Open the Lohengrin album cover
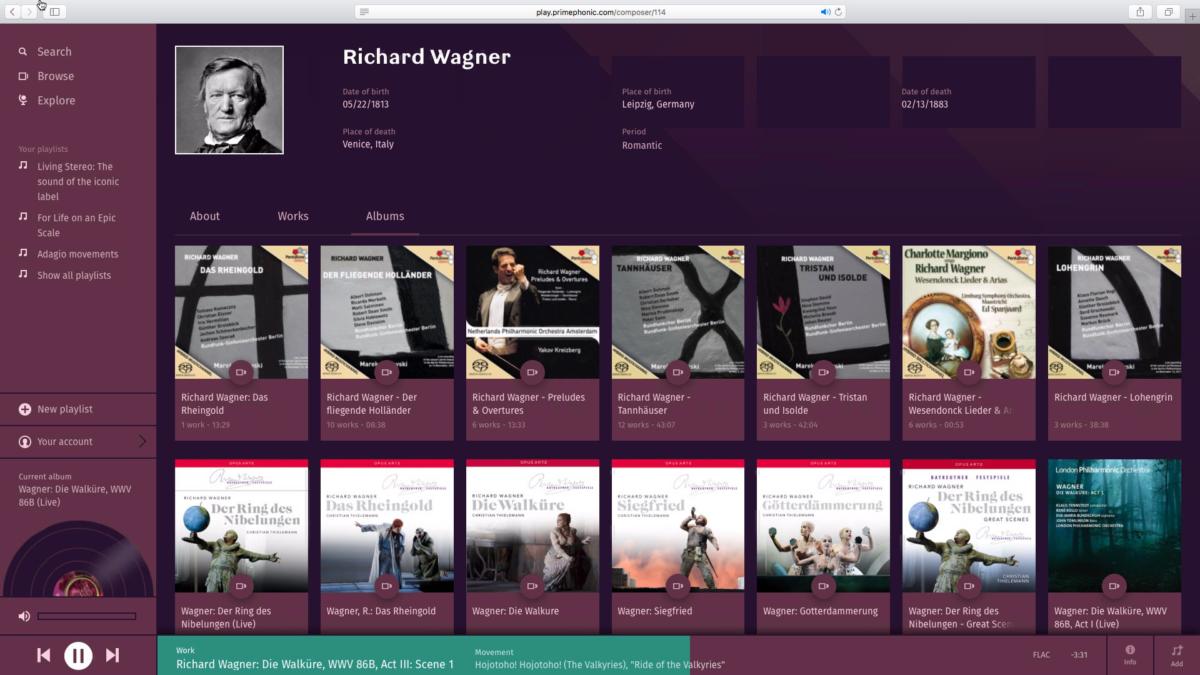 pyautogui.click(x=1114, y=312)
